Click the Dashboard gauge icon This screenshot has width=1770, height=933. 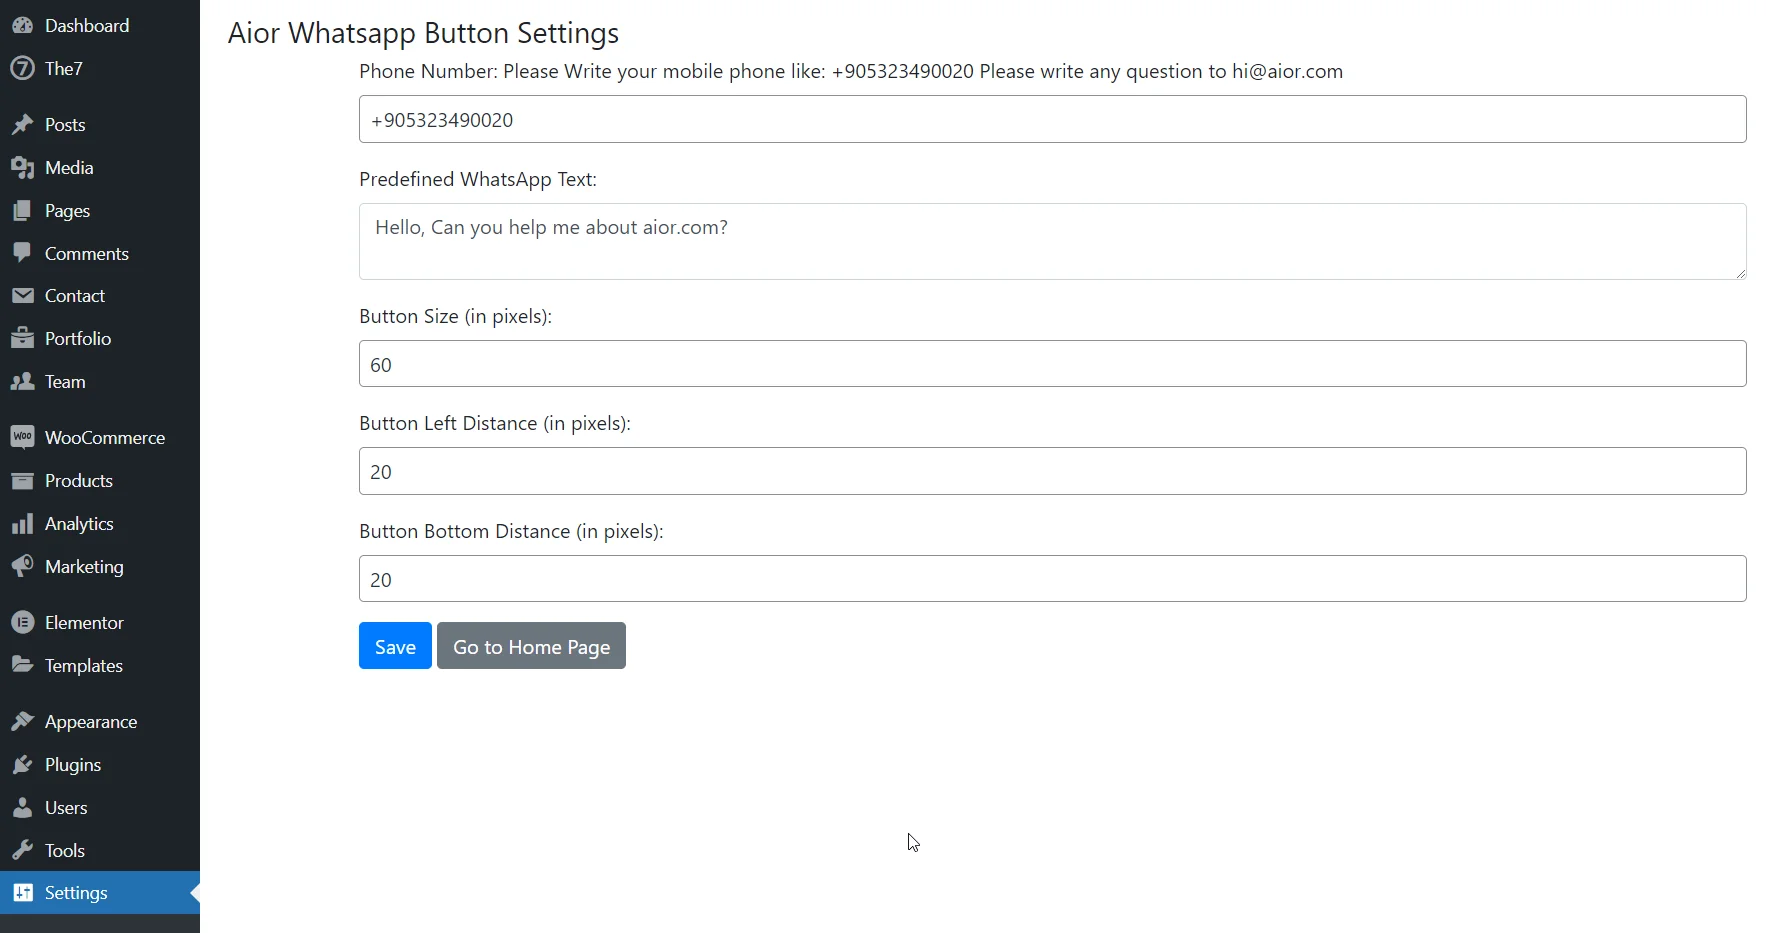click(22, 25)
